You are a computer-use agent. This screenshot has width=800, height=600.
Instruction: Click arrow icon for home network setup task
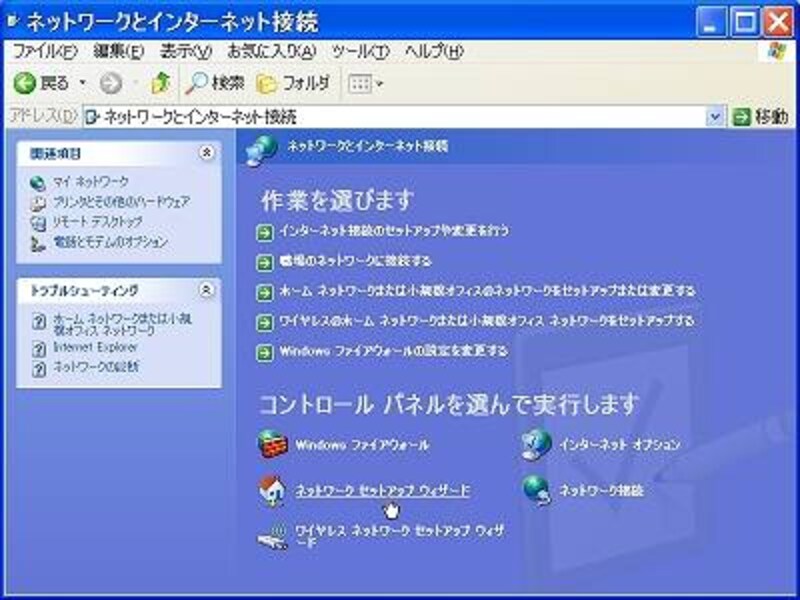264,293
